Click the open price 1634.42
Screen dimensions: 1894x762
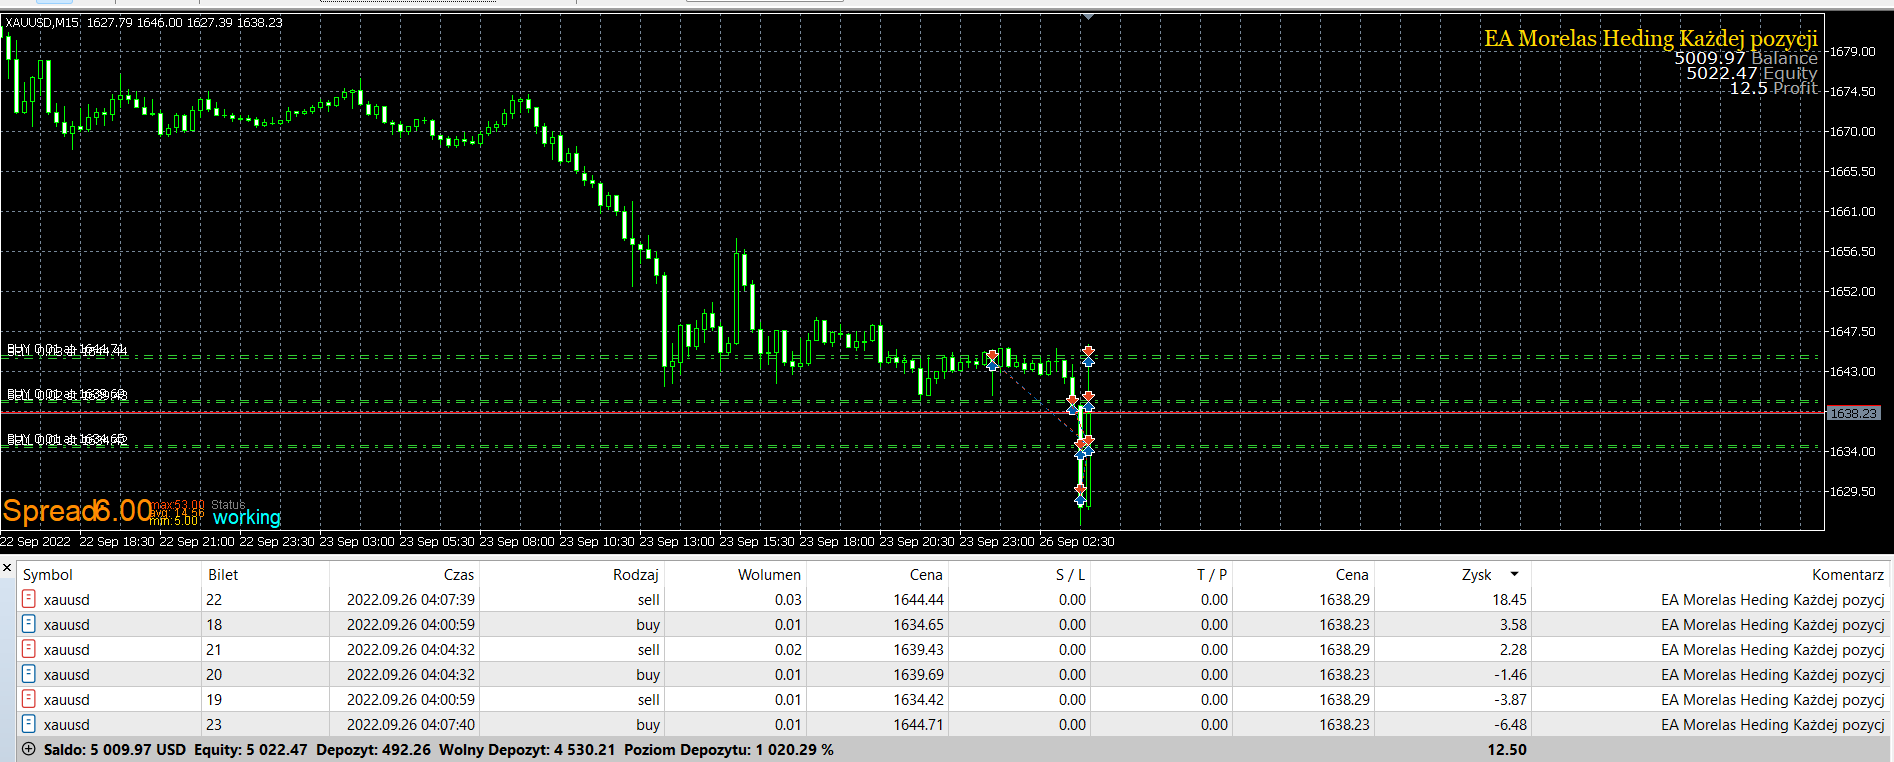click(x=918, y=699)
